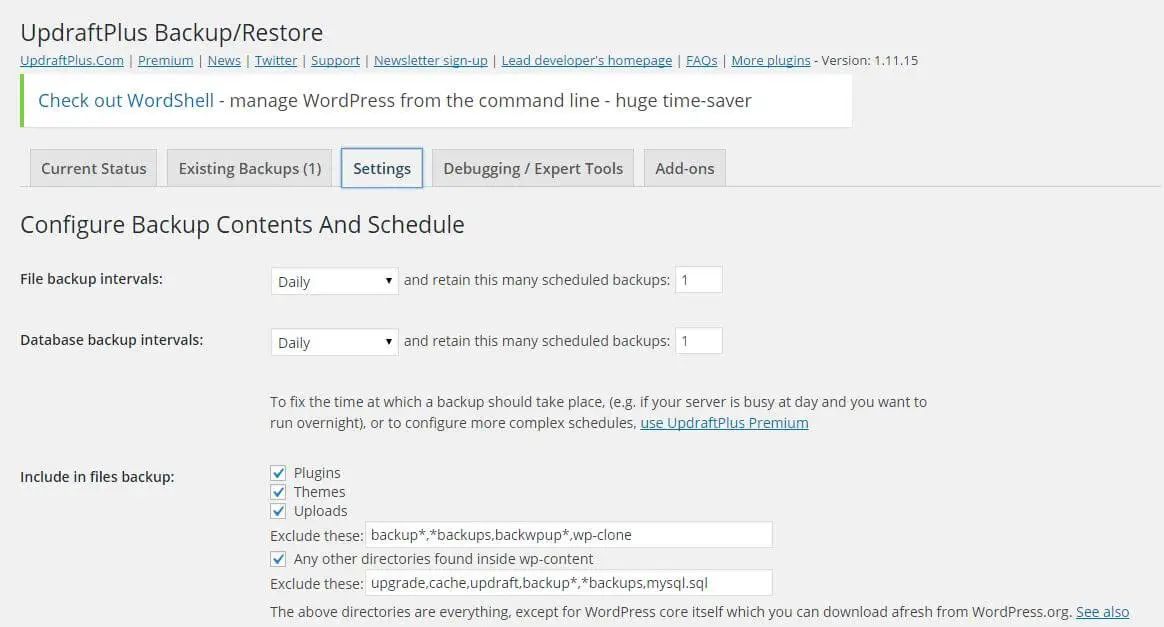Open the FAQs link
This screenshot has width=1164, height=627.
coord(701,60)
